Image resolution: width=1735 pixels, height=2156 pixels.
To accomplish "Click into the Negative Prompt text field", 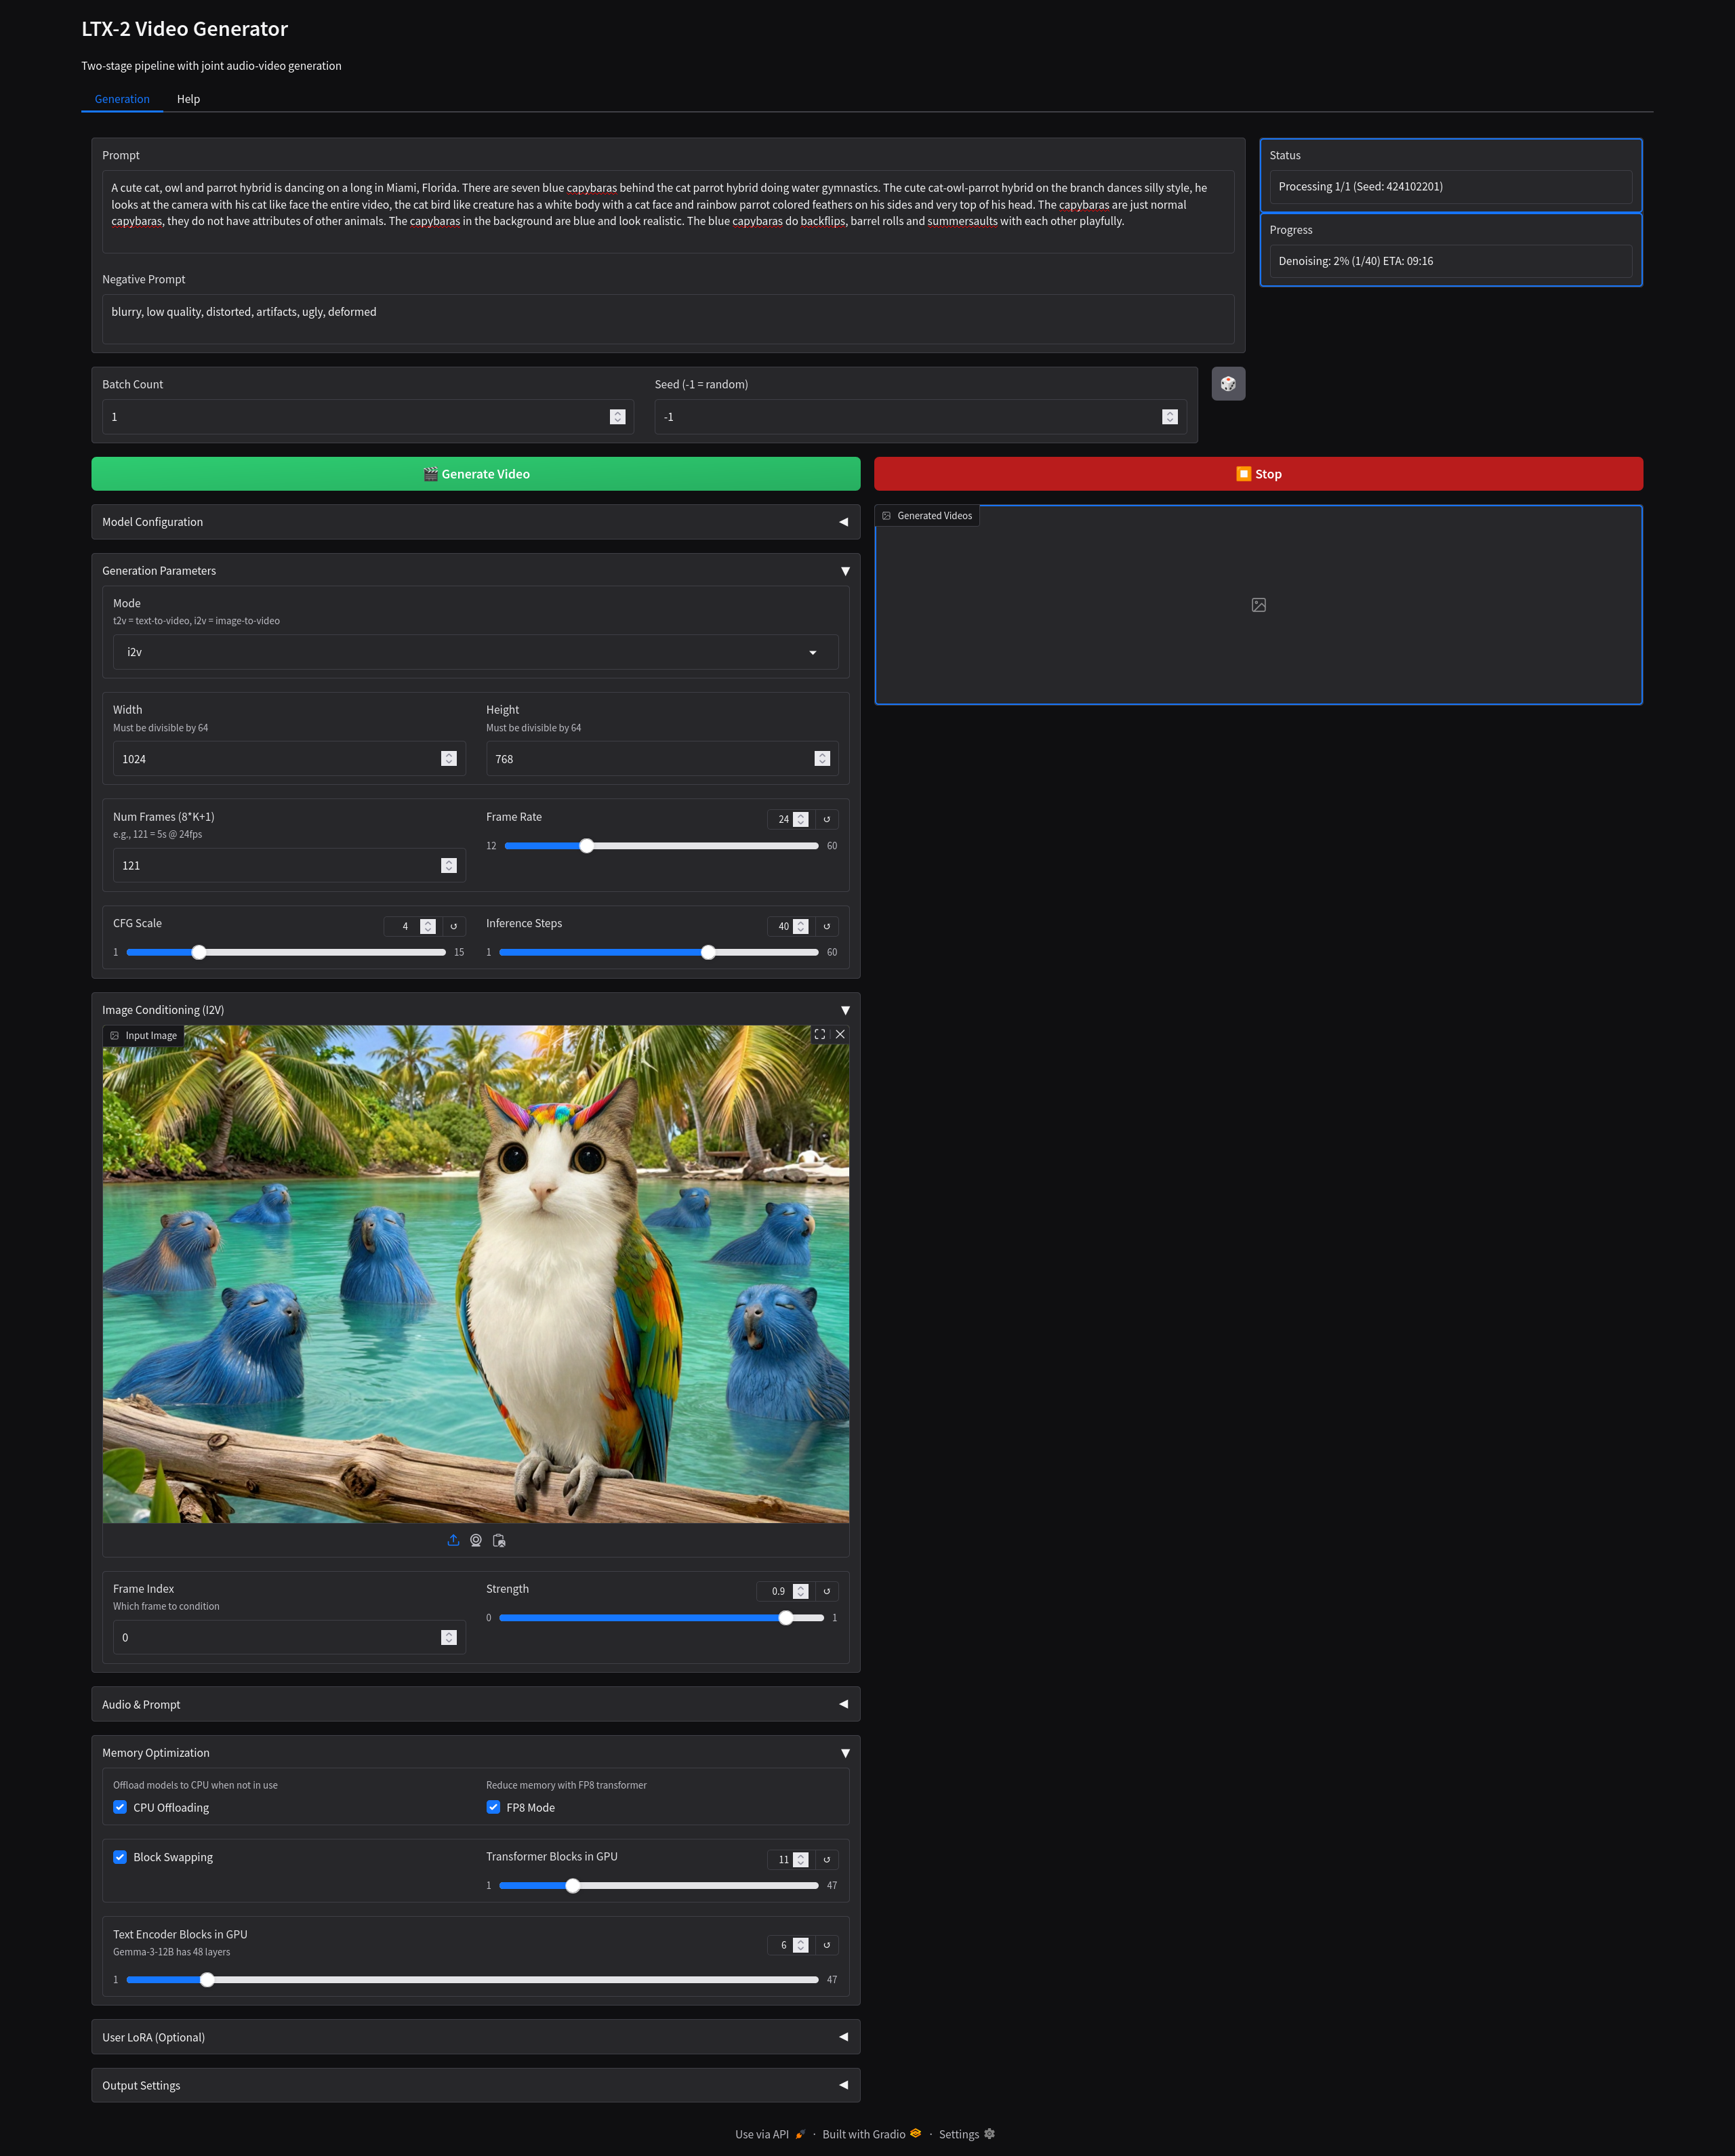I will (x=667, y=318).
